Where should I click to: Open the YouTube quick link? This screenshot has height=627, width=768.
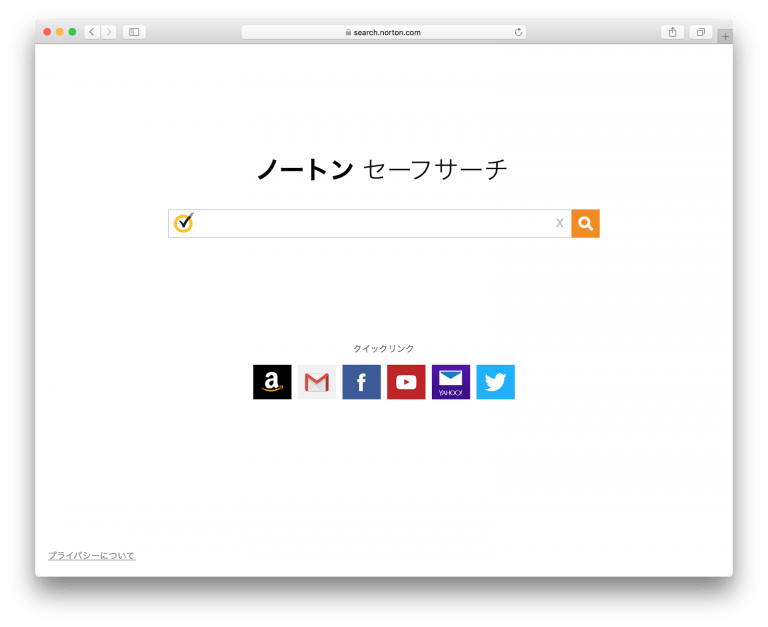406,382
